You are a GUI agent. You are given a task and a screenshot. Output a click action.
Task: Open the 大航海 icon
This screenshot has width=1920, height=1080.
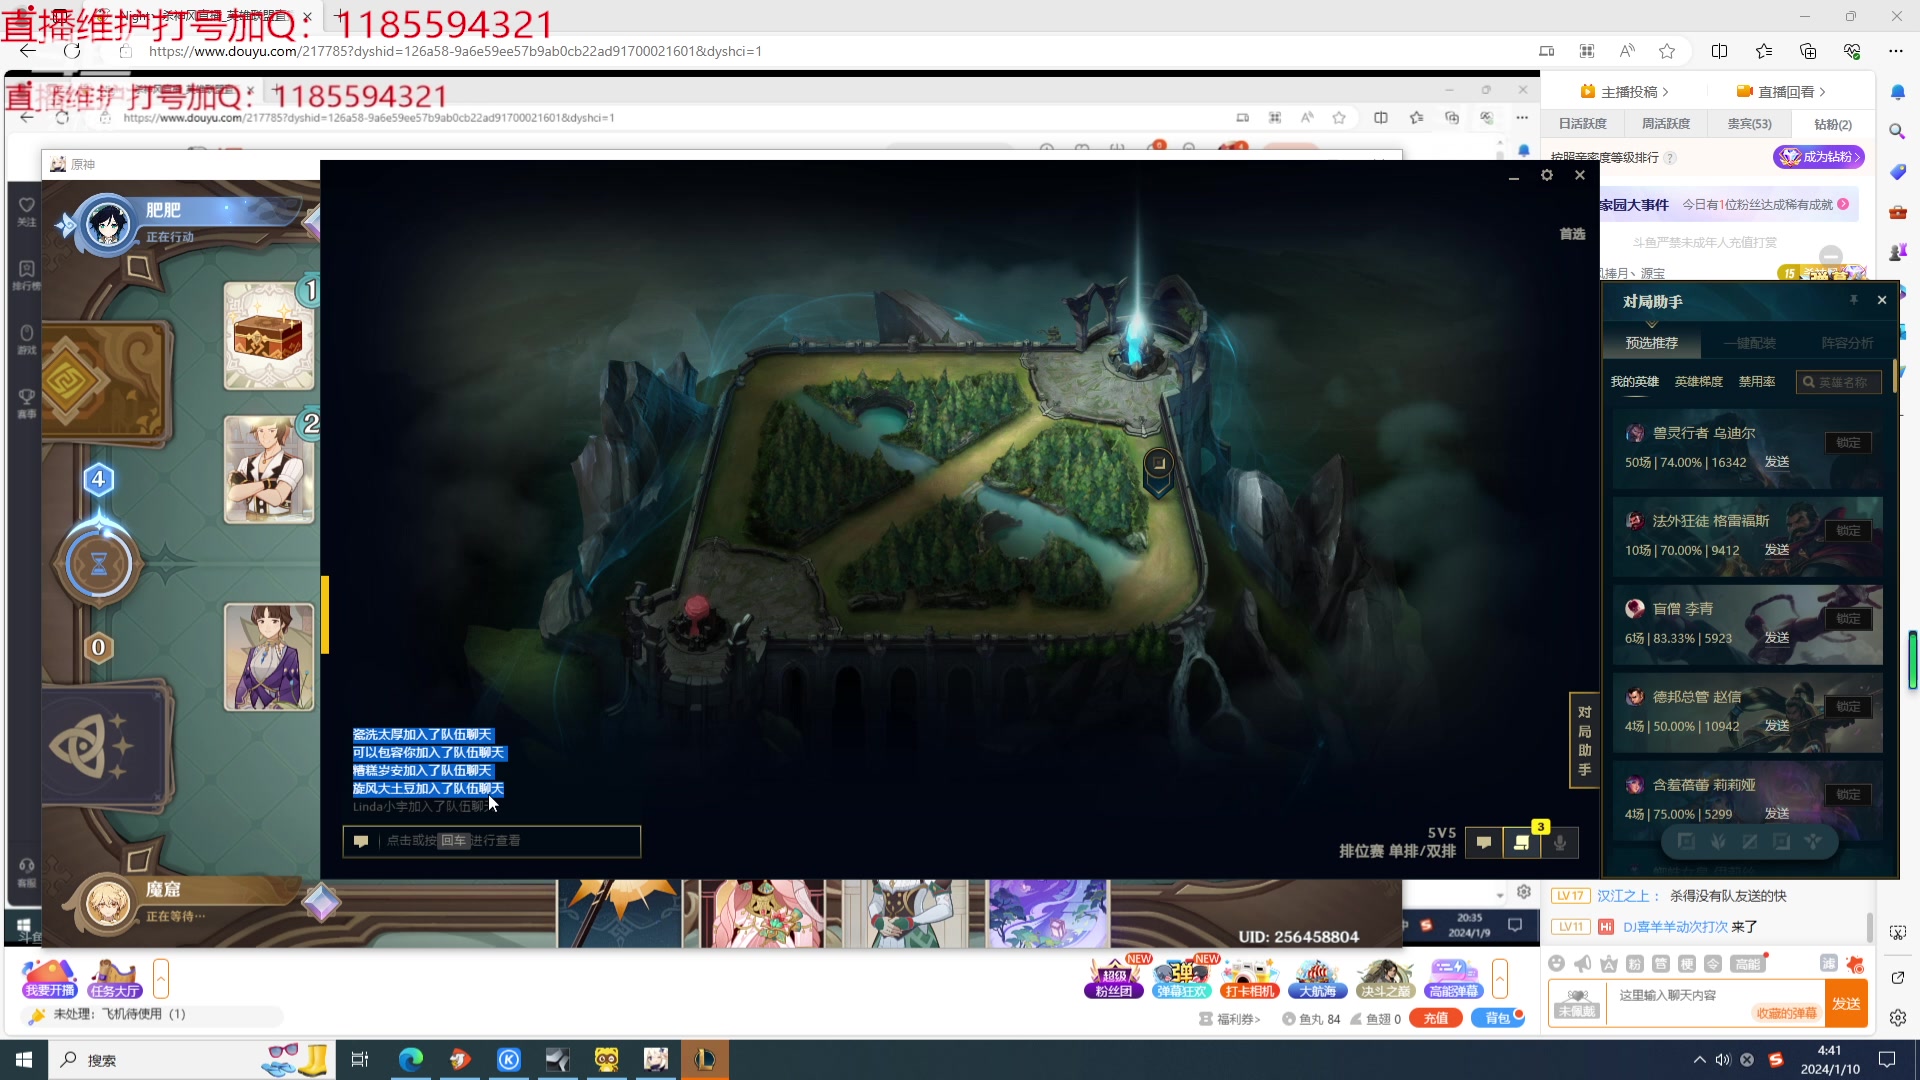coord(1318,977)
